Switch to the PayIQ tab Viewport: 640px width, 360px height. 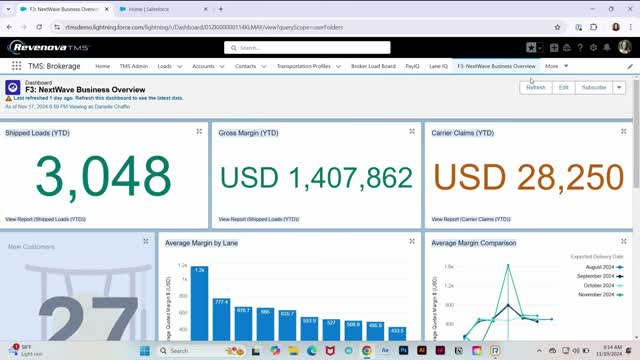412,66
